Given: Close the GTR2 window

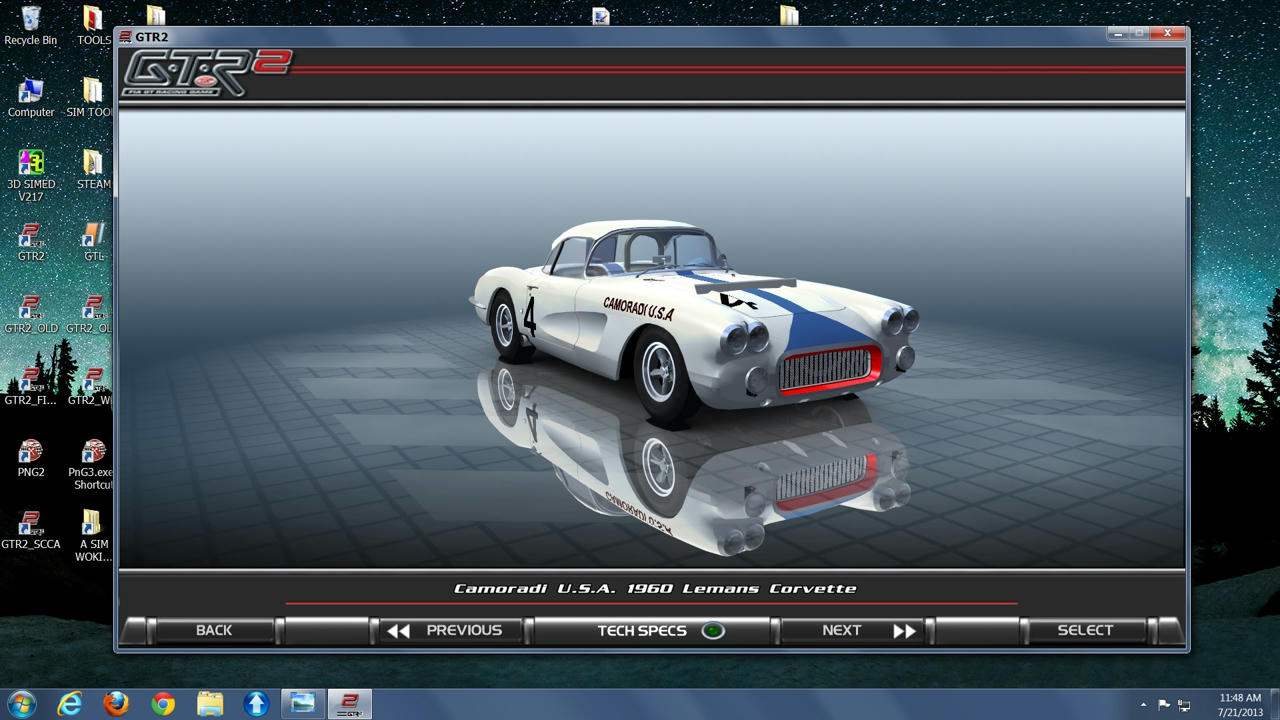Looking at the screenshot, I should click(1166, 34).
